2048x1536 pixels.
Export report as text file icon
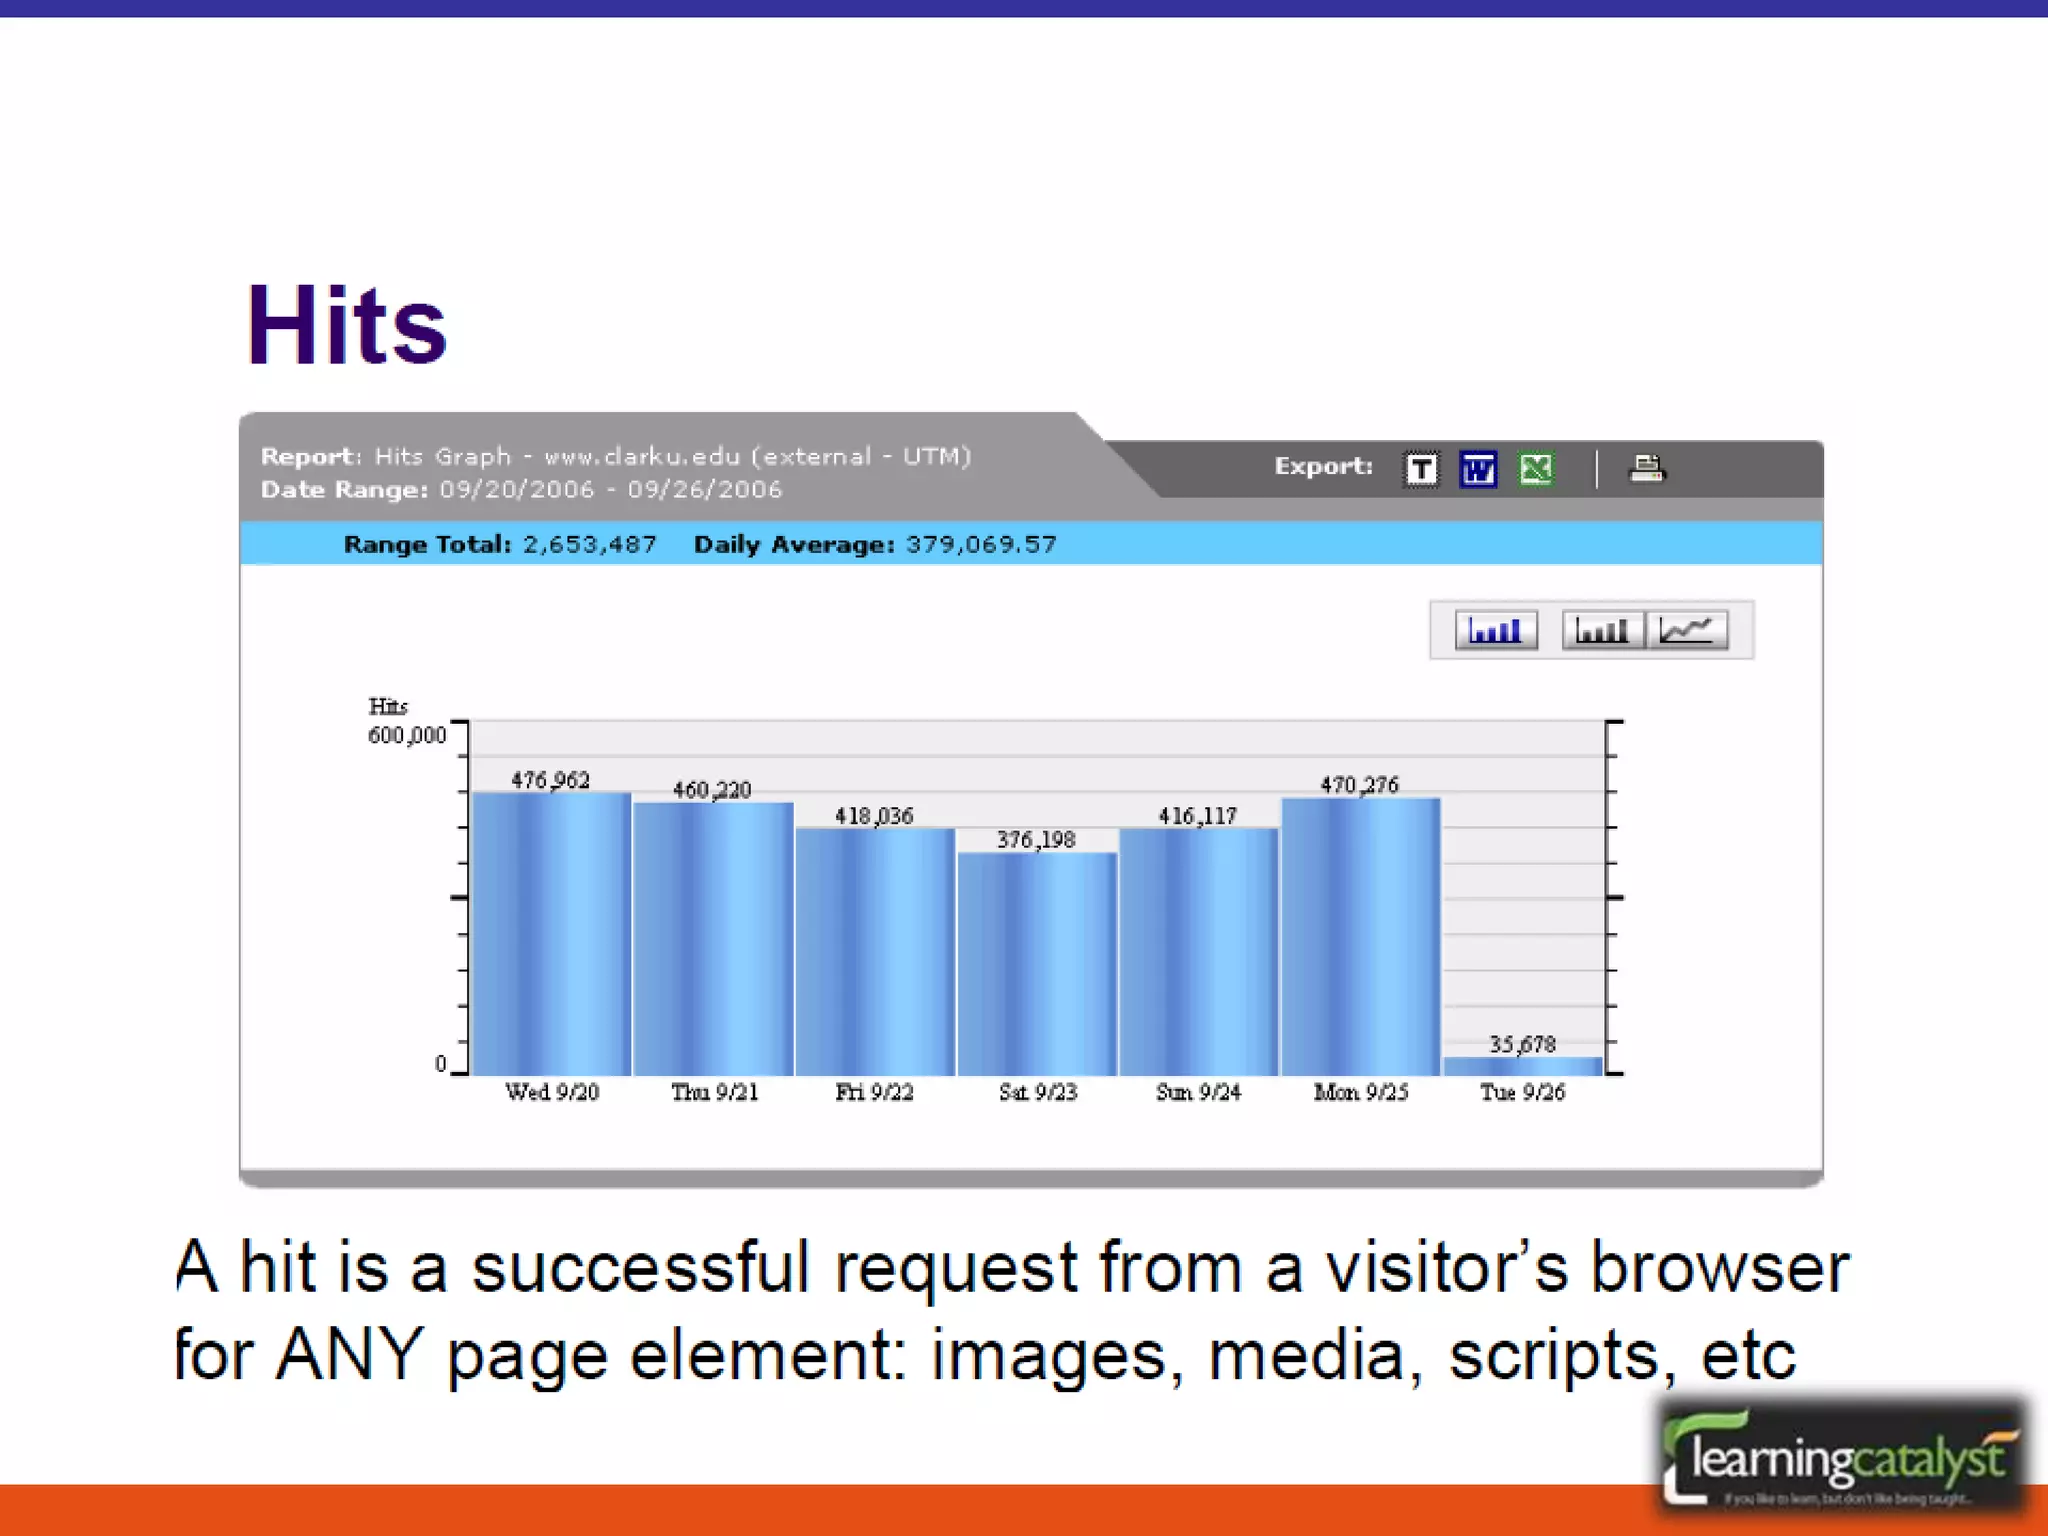(x=1421, y=469)
